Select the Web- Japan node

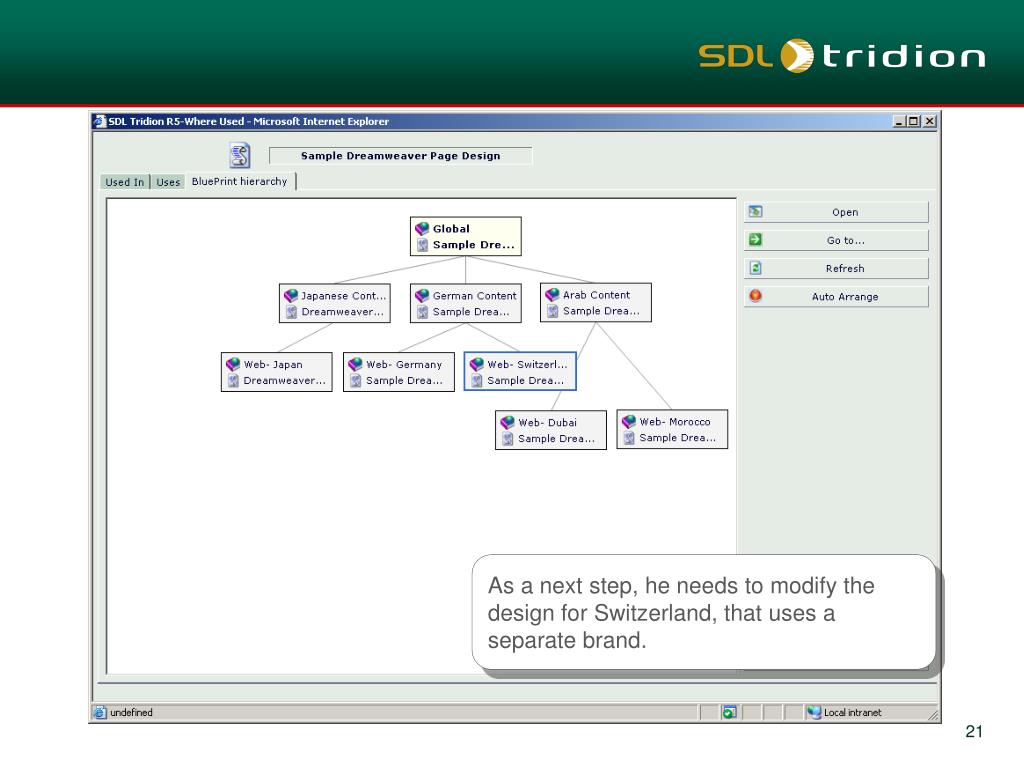(277, 372)
